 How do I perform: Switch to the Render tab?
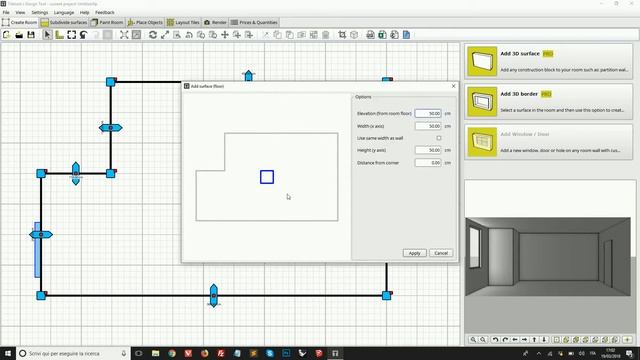[215, 22]
